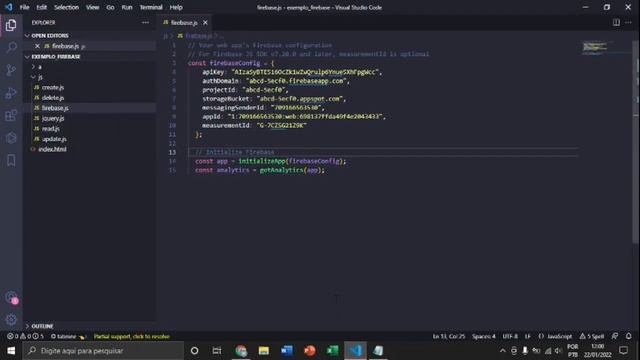Open Task View on the taskbar
Image resolution: width=640 pixels, height=360 pixels.
pos(217,351)
